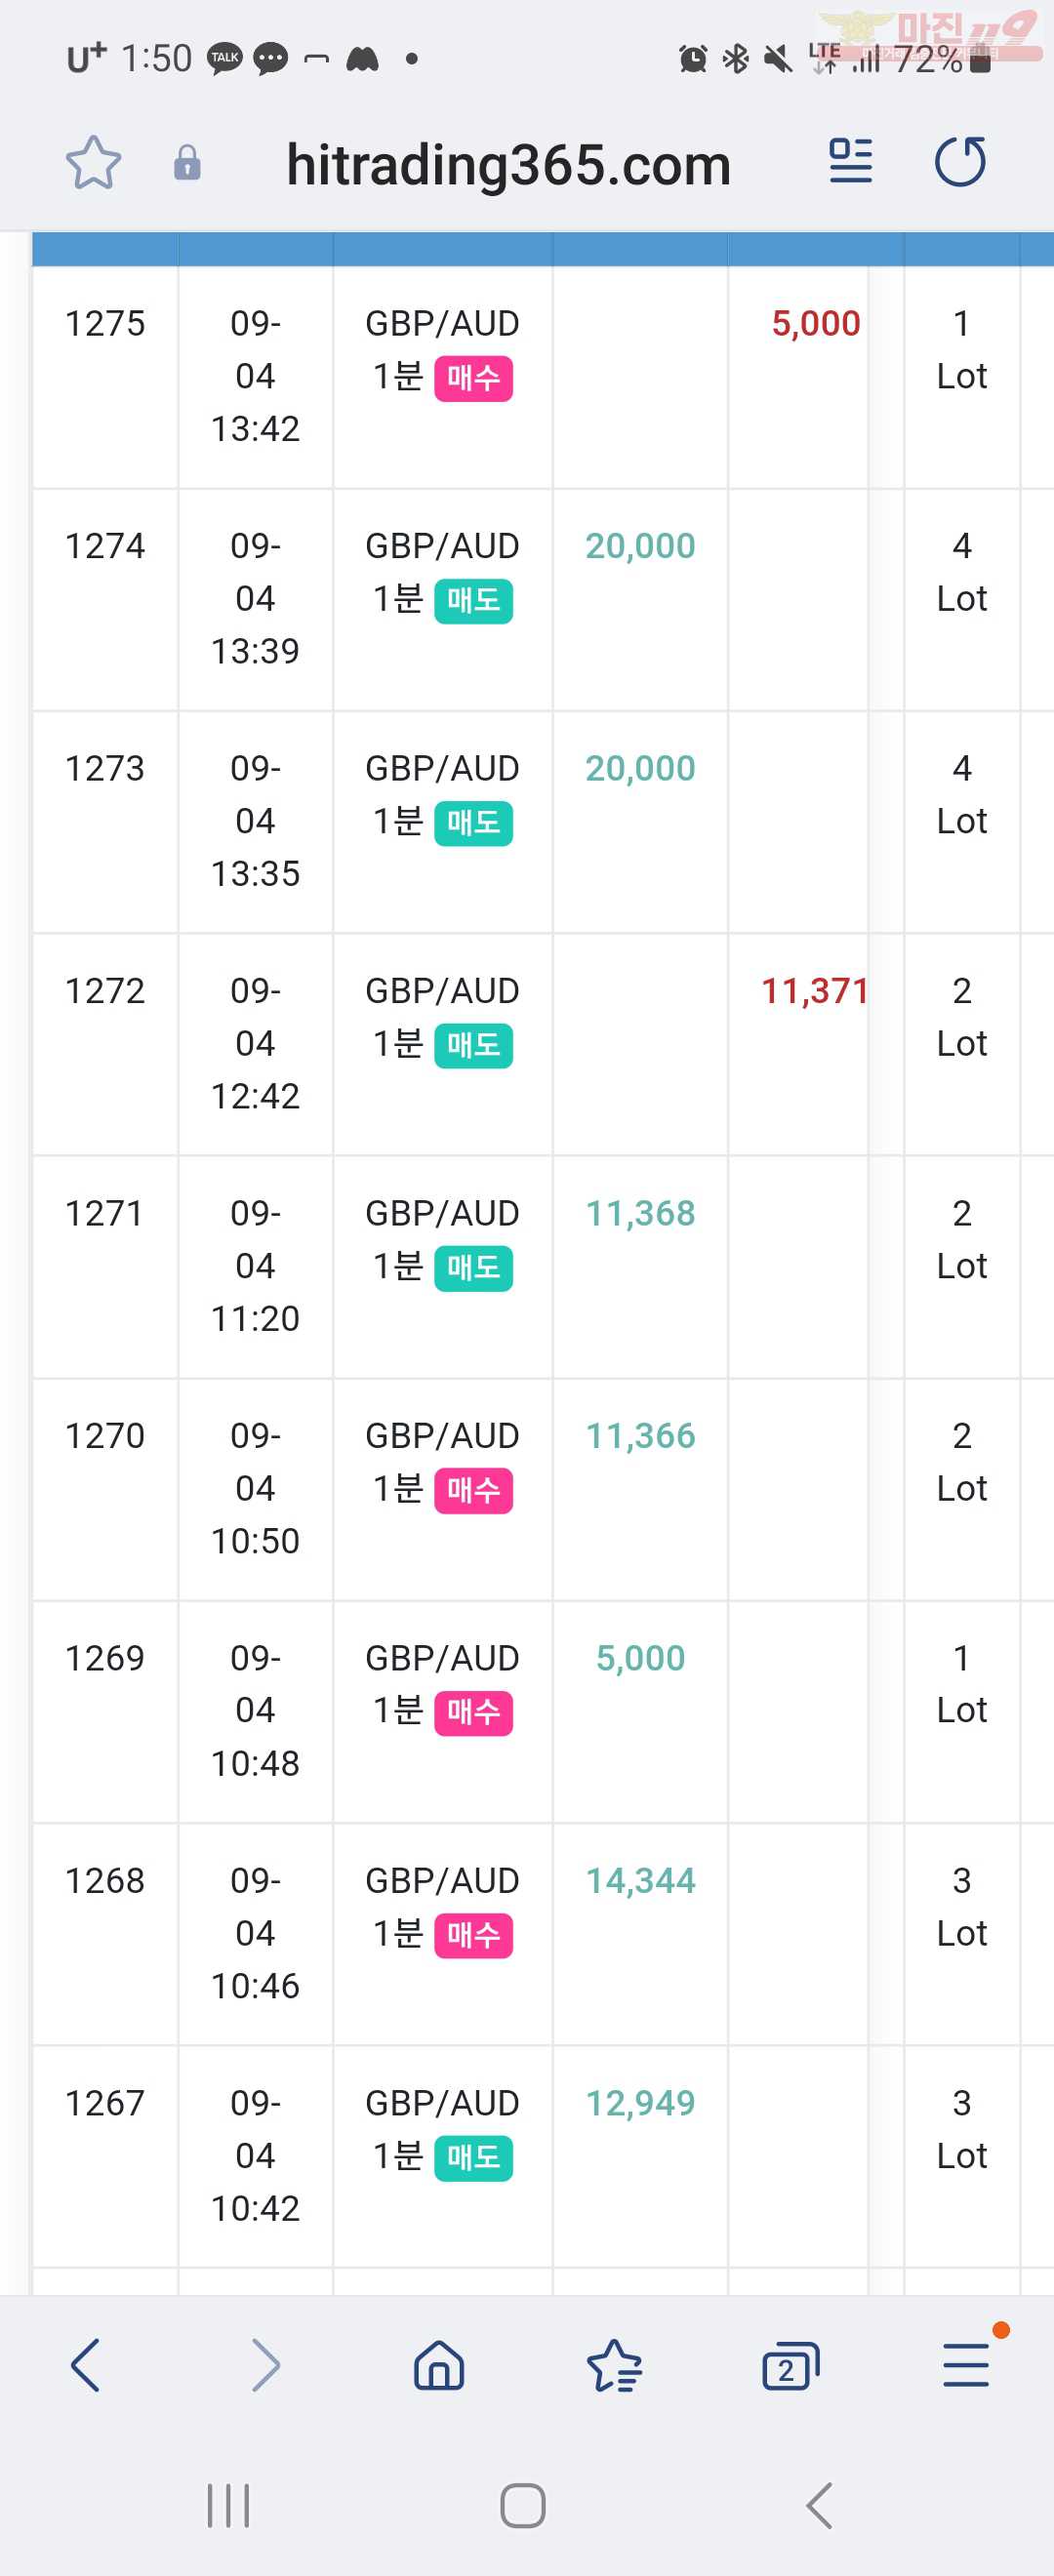Tap Android recent apps button
This screenshot has width=1054, height=2576.
(x=228, y=2505)
